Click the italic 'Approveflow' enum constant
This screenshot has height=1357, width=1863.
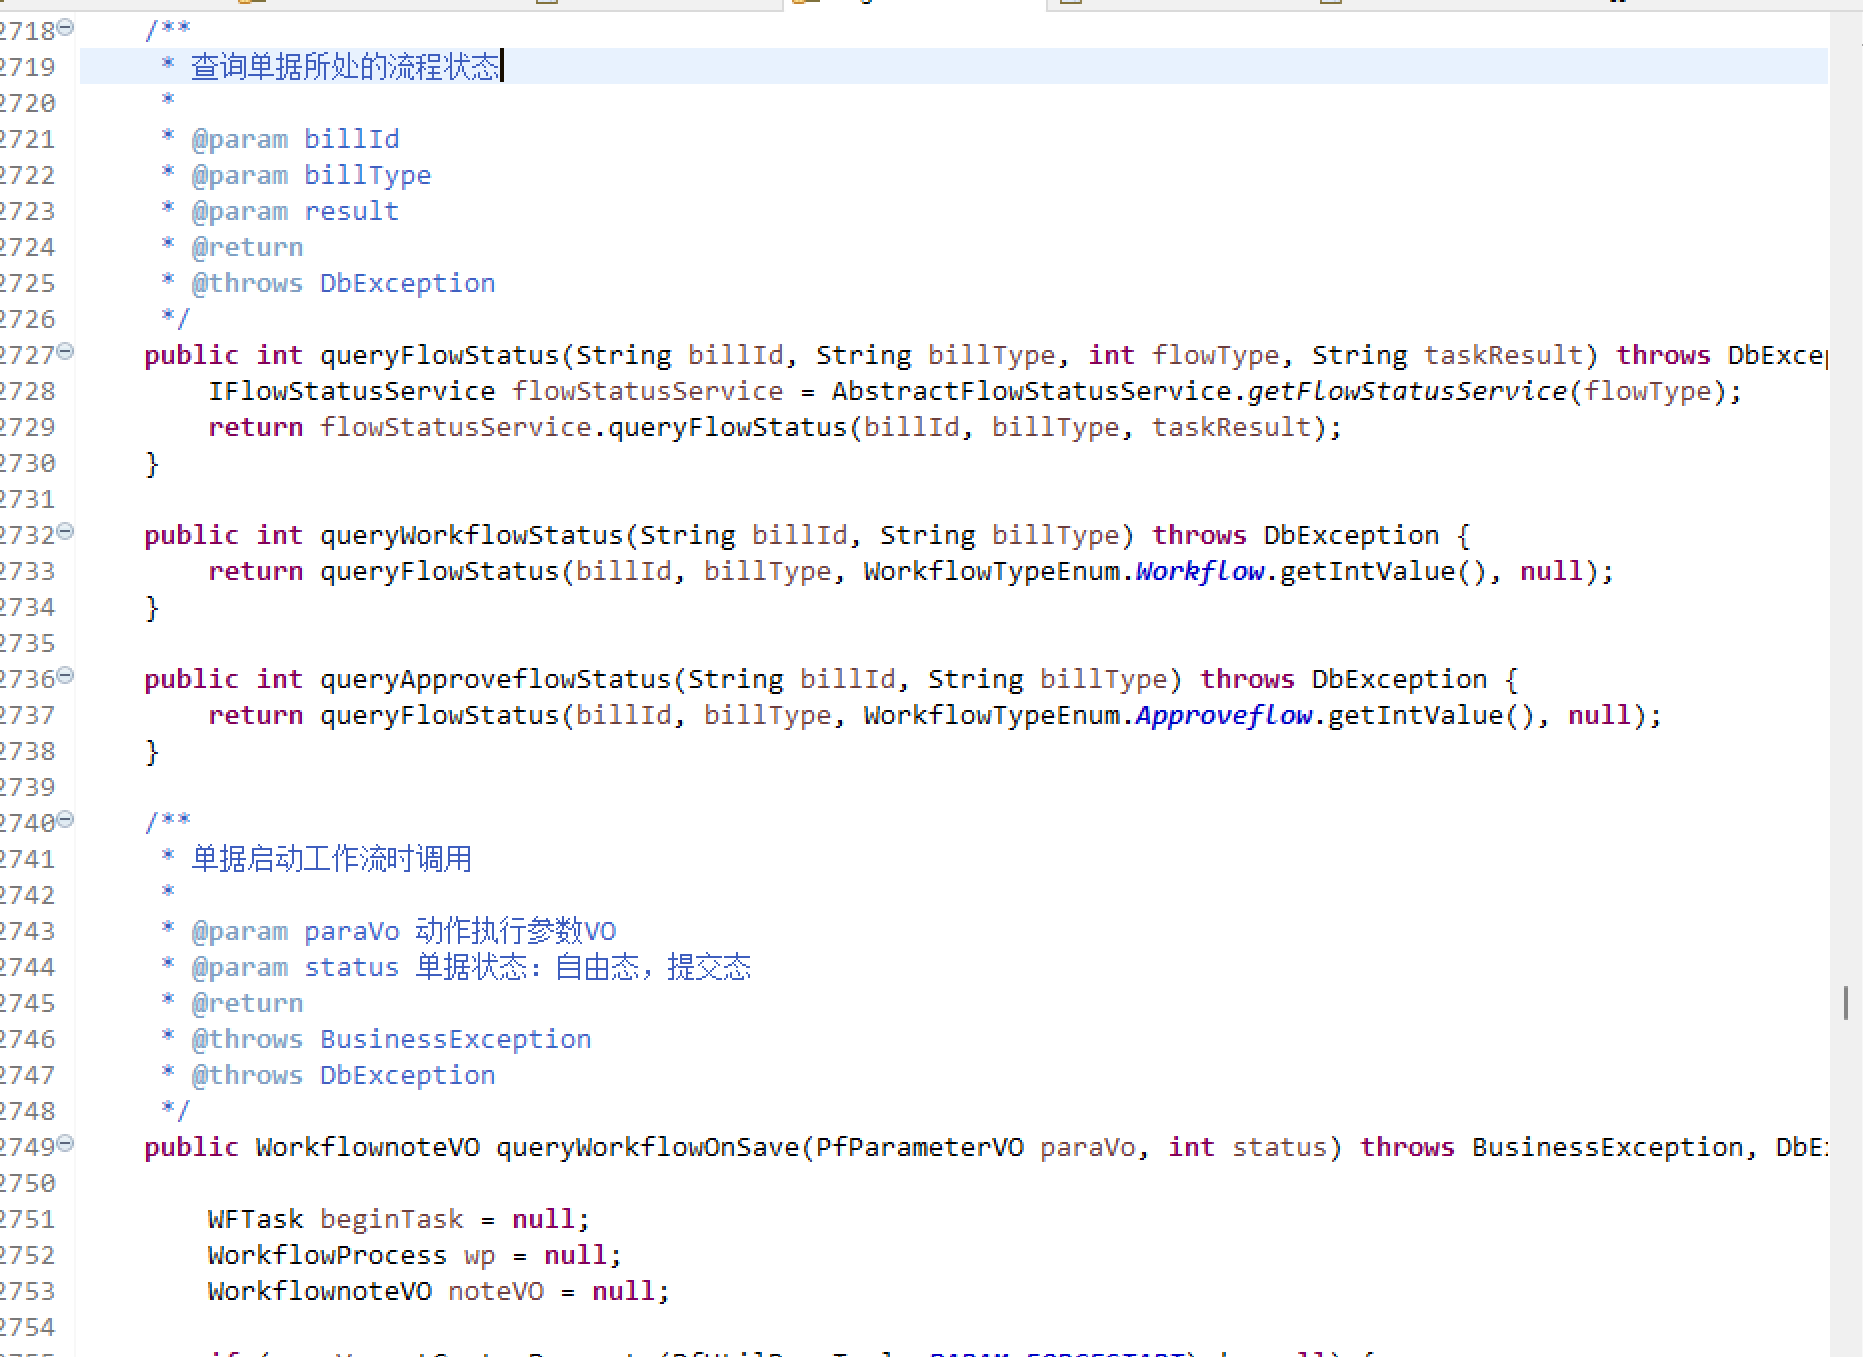[1223, 715]
